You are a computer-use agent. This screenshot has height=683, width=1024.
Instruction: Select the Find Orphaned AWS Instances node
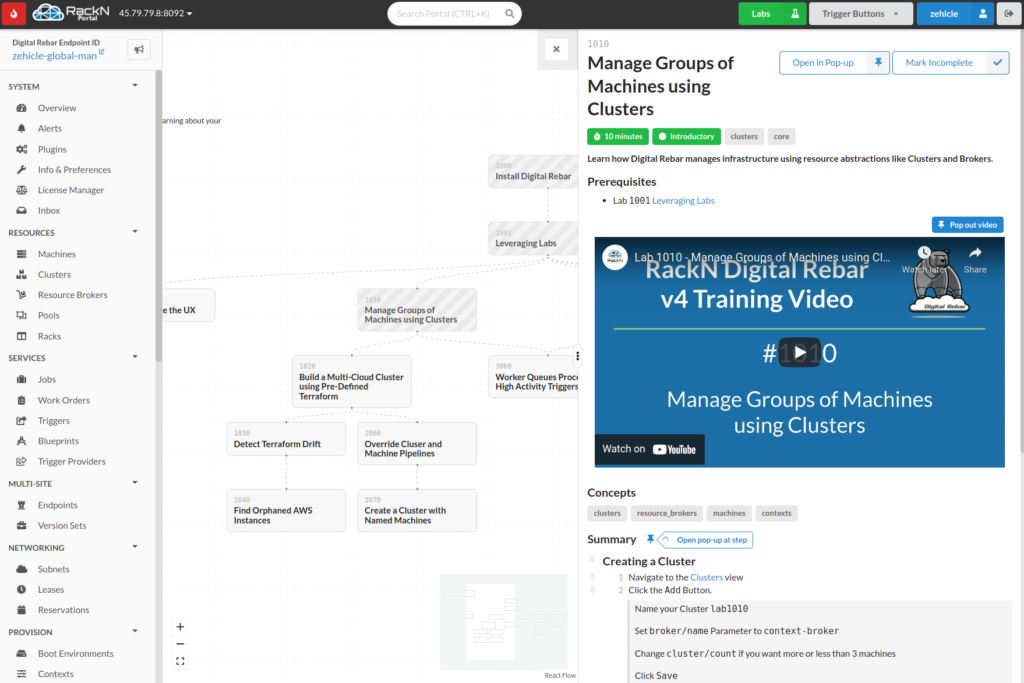pos(286,510)
